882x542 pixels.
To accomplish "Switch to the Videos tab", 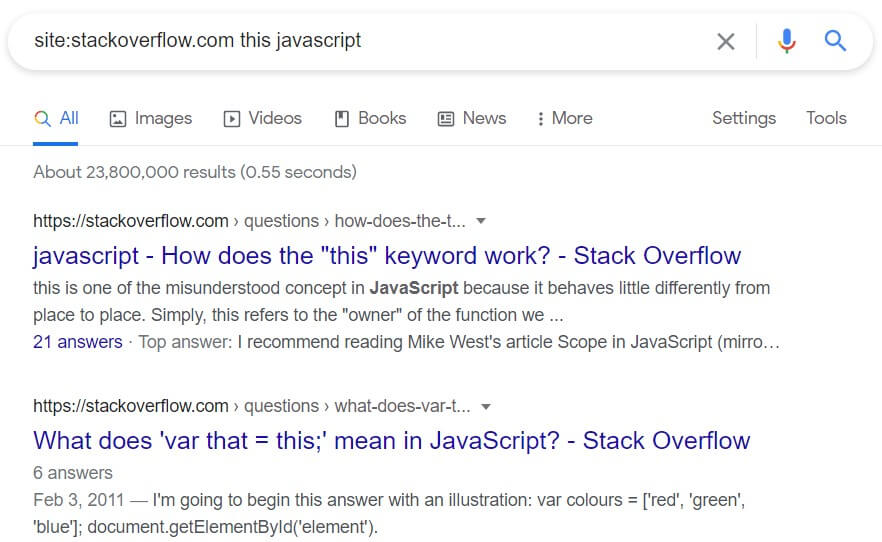I will pyautogui.click(x=263, y=118).
